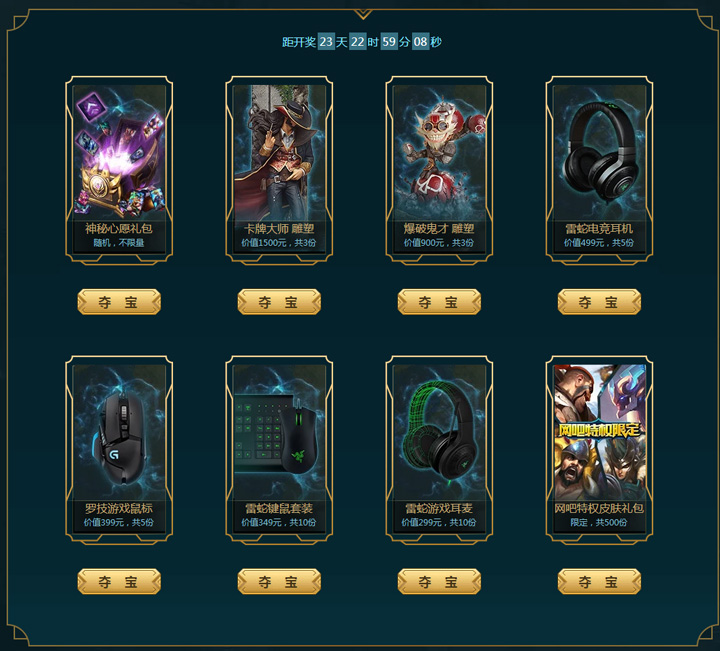Click the 雷蛇电竞耳机 title text

click(599, 229)
